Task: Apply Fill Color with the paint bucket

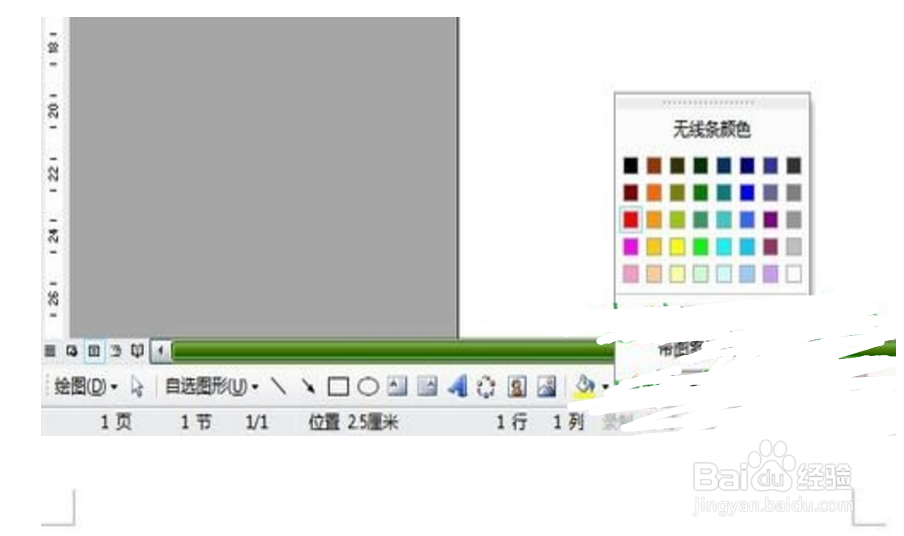Action: click(x=585, y=386)
